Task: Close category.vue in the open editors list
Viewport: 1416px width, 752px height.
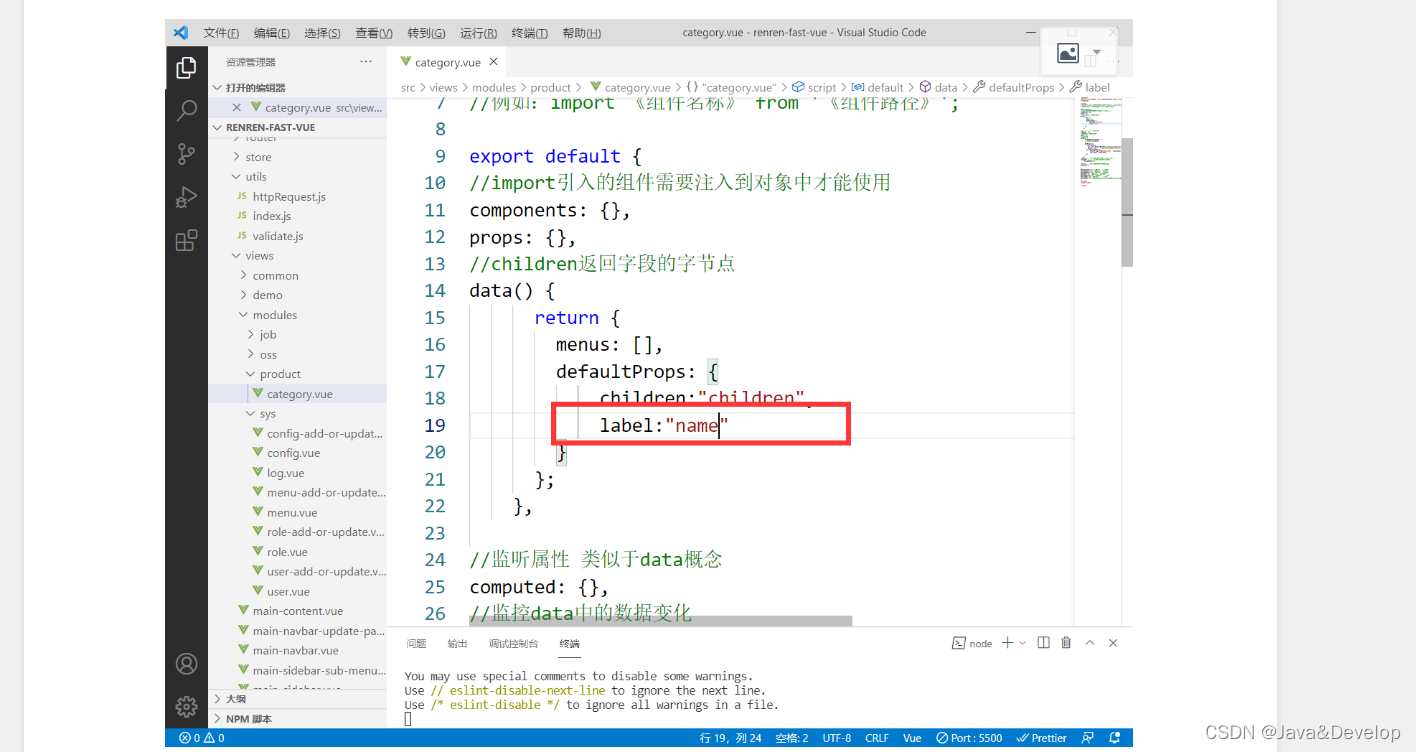Action: click(x=237, y=107)
